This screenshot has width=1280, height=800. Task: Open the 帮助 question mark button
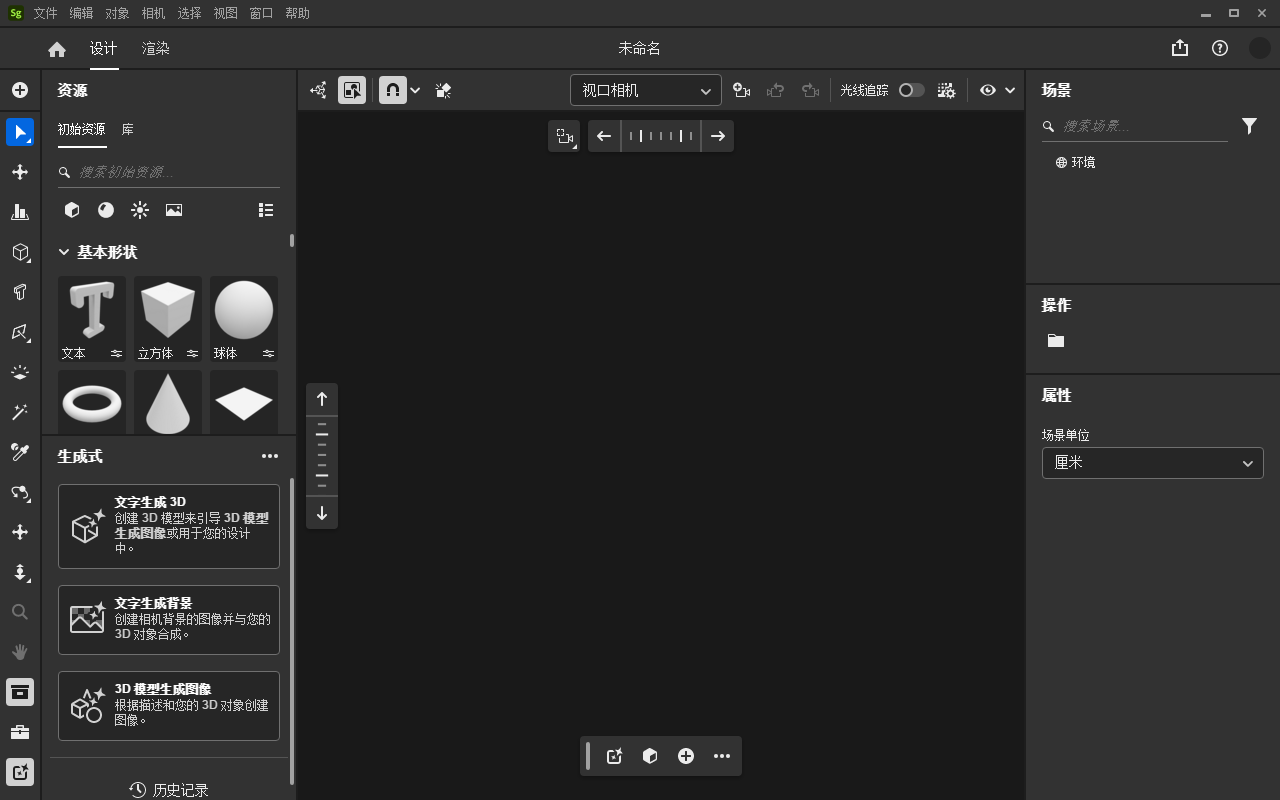coord(1219,47)
